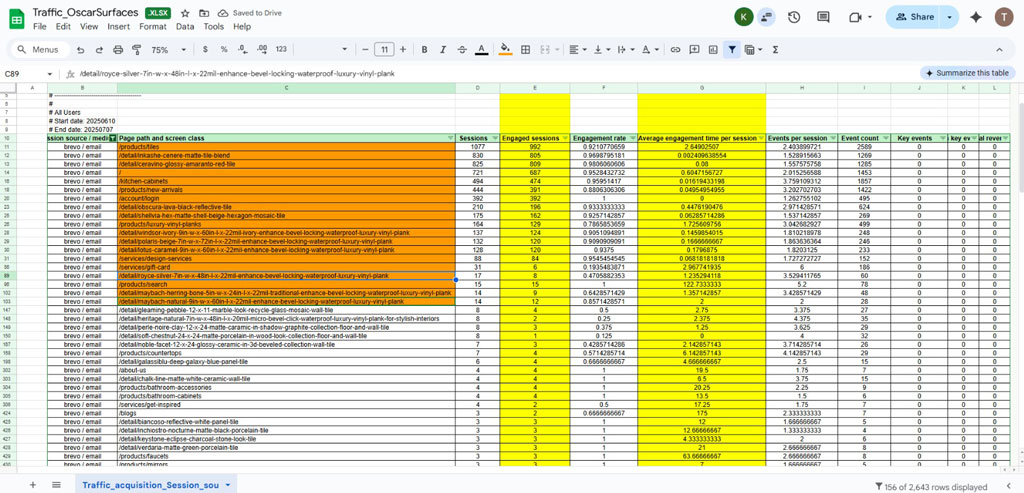Click the Functions sigma icon
Screen dimensions: 1024x493
(775, 49)
